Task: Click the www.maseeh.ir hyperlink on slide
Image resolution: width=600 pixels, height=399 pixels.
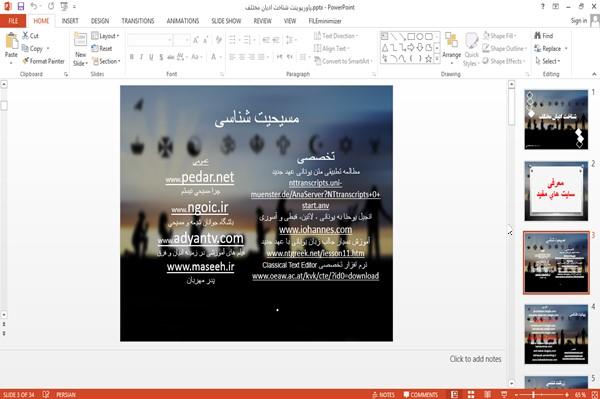Action: pyautogui.click(x=201, y=267)
